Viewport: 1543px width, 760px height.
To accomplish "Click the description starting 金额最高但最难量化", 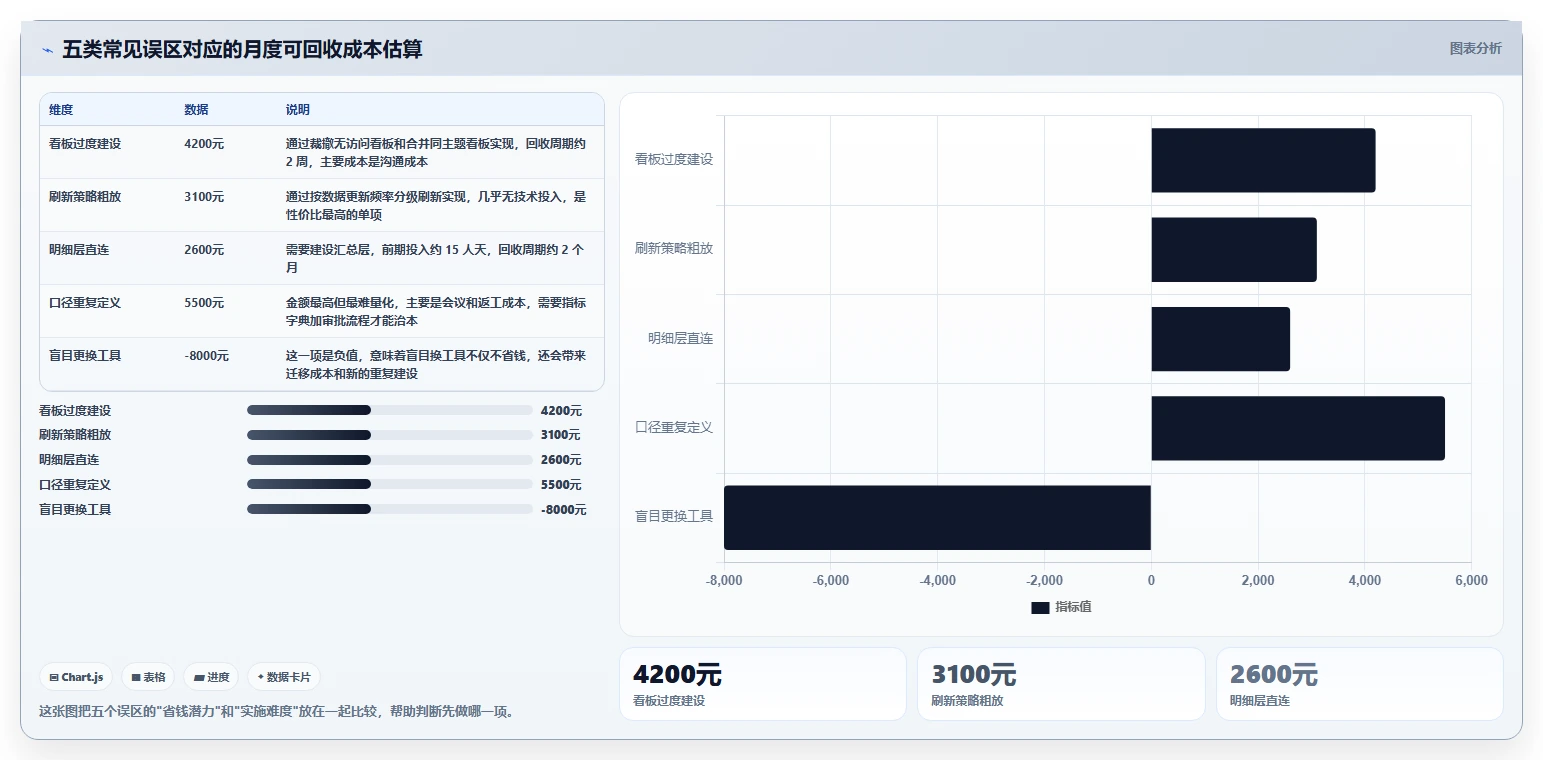I will click(436, 312).
